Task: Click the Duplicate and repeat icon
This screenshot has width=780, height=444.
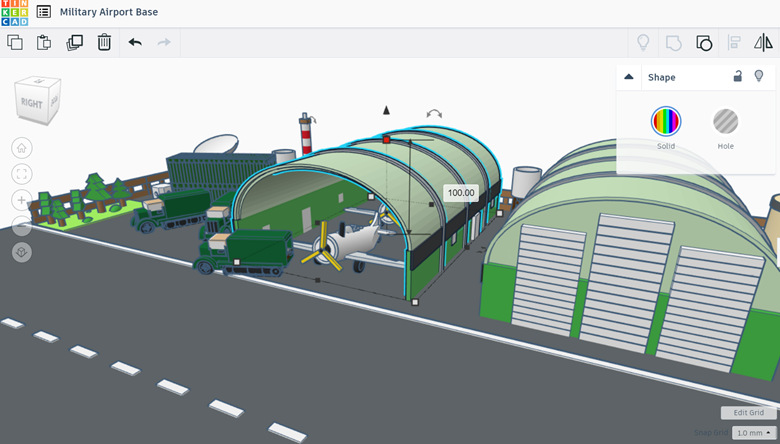Action: point(75,42)
